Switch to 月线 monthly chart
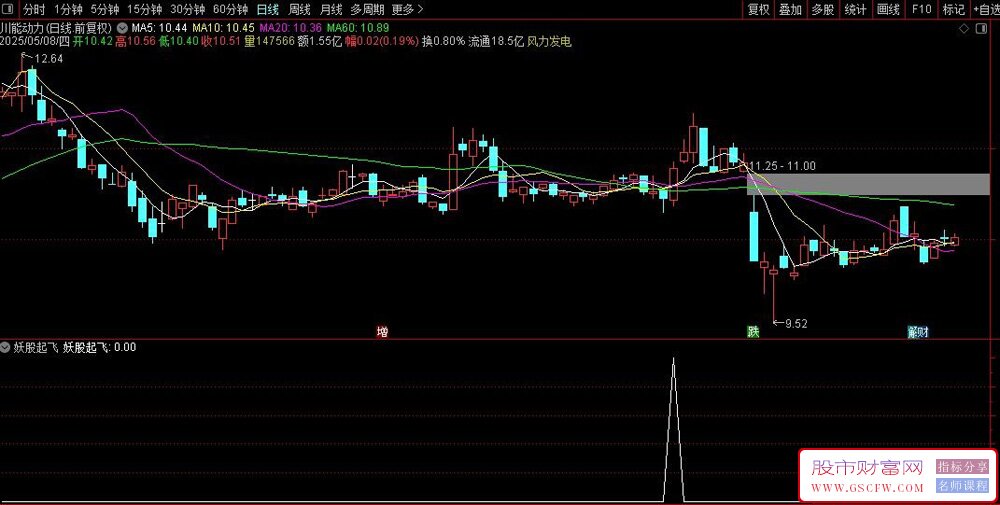The image size is (1000, 505). (x=330, y=9)
